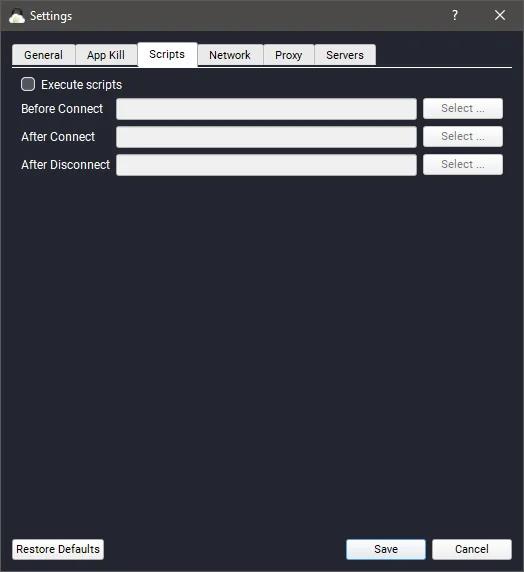
Task: Click the application icon in Settings title bar
Action: pyautogui.click(x=17, y=16)
